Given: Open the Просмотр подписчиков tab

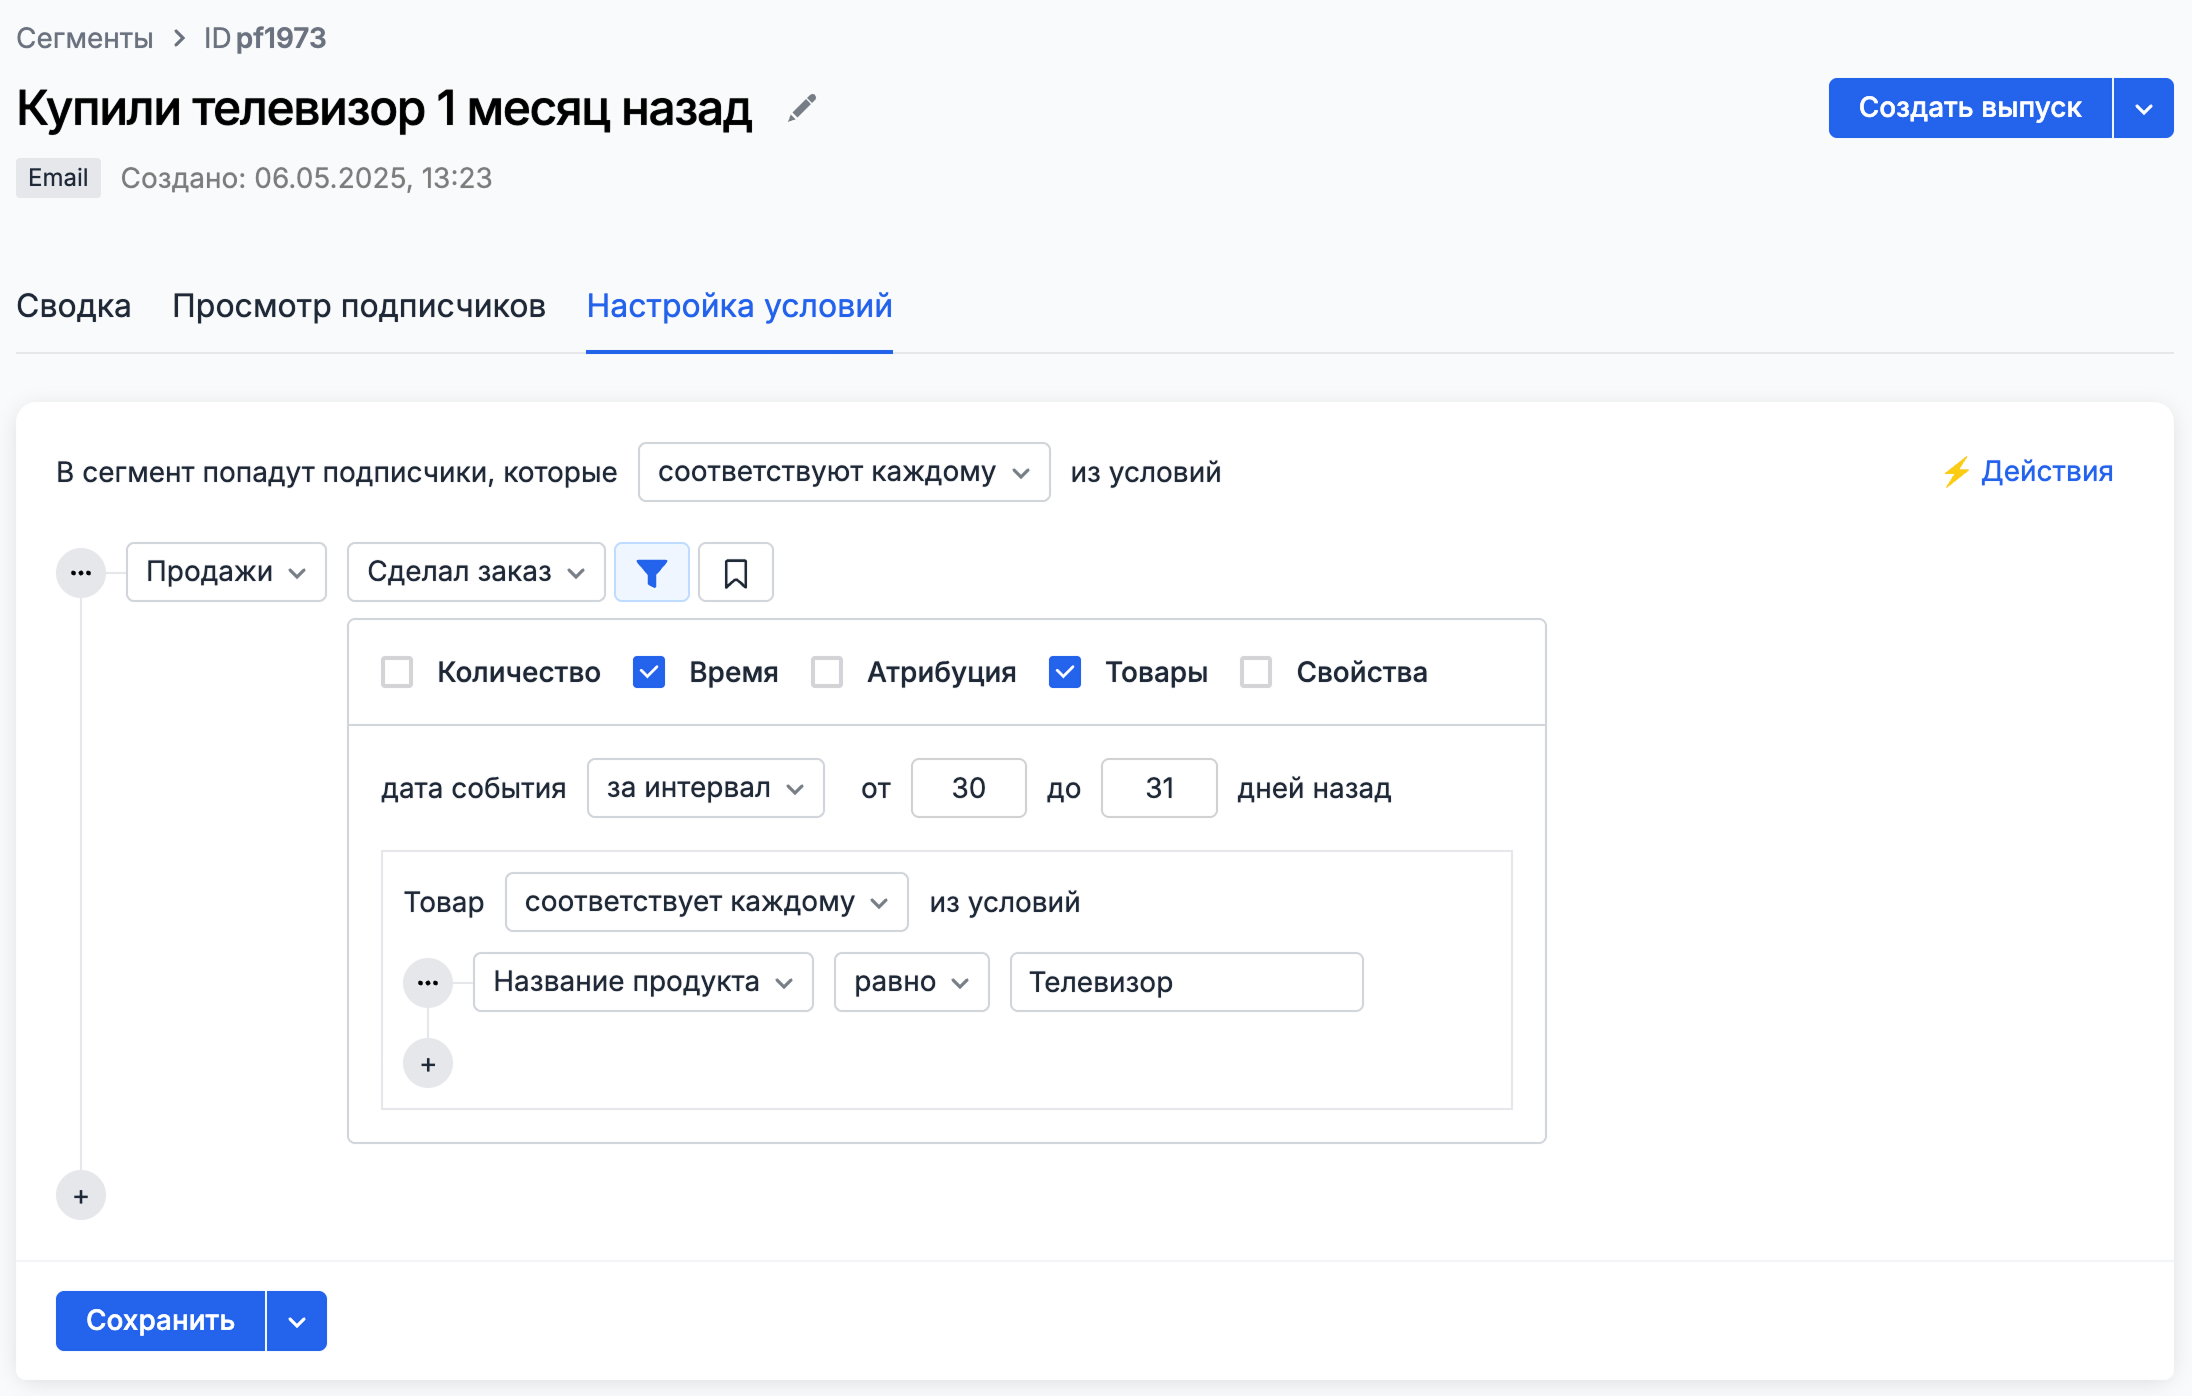Looking at the screenshot, I should click(358, 306).
